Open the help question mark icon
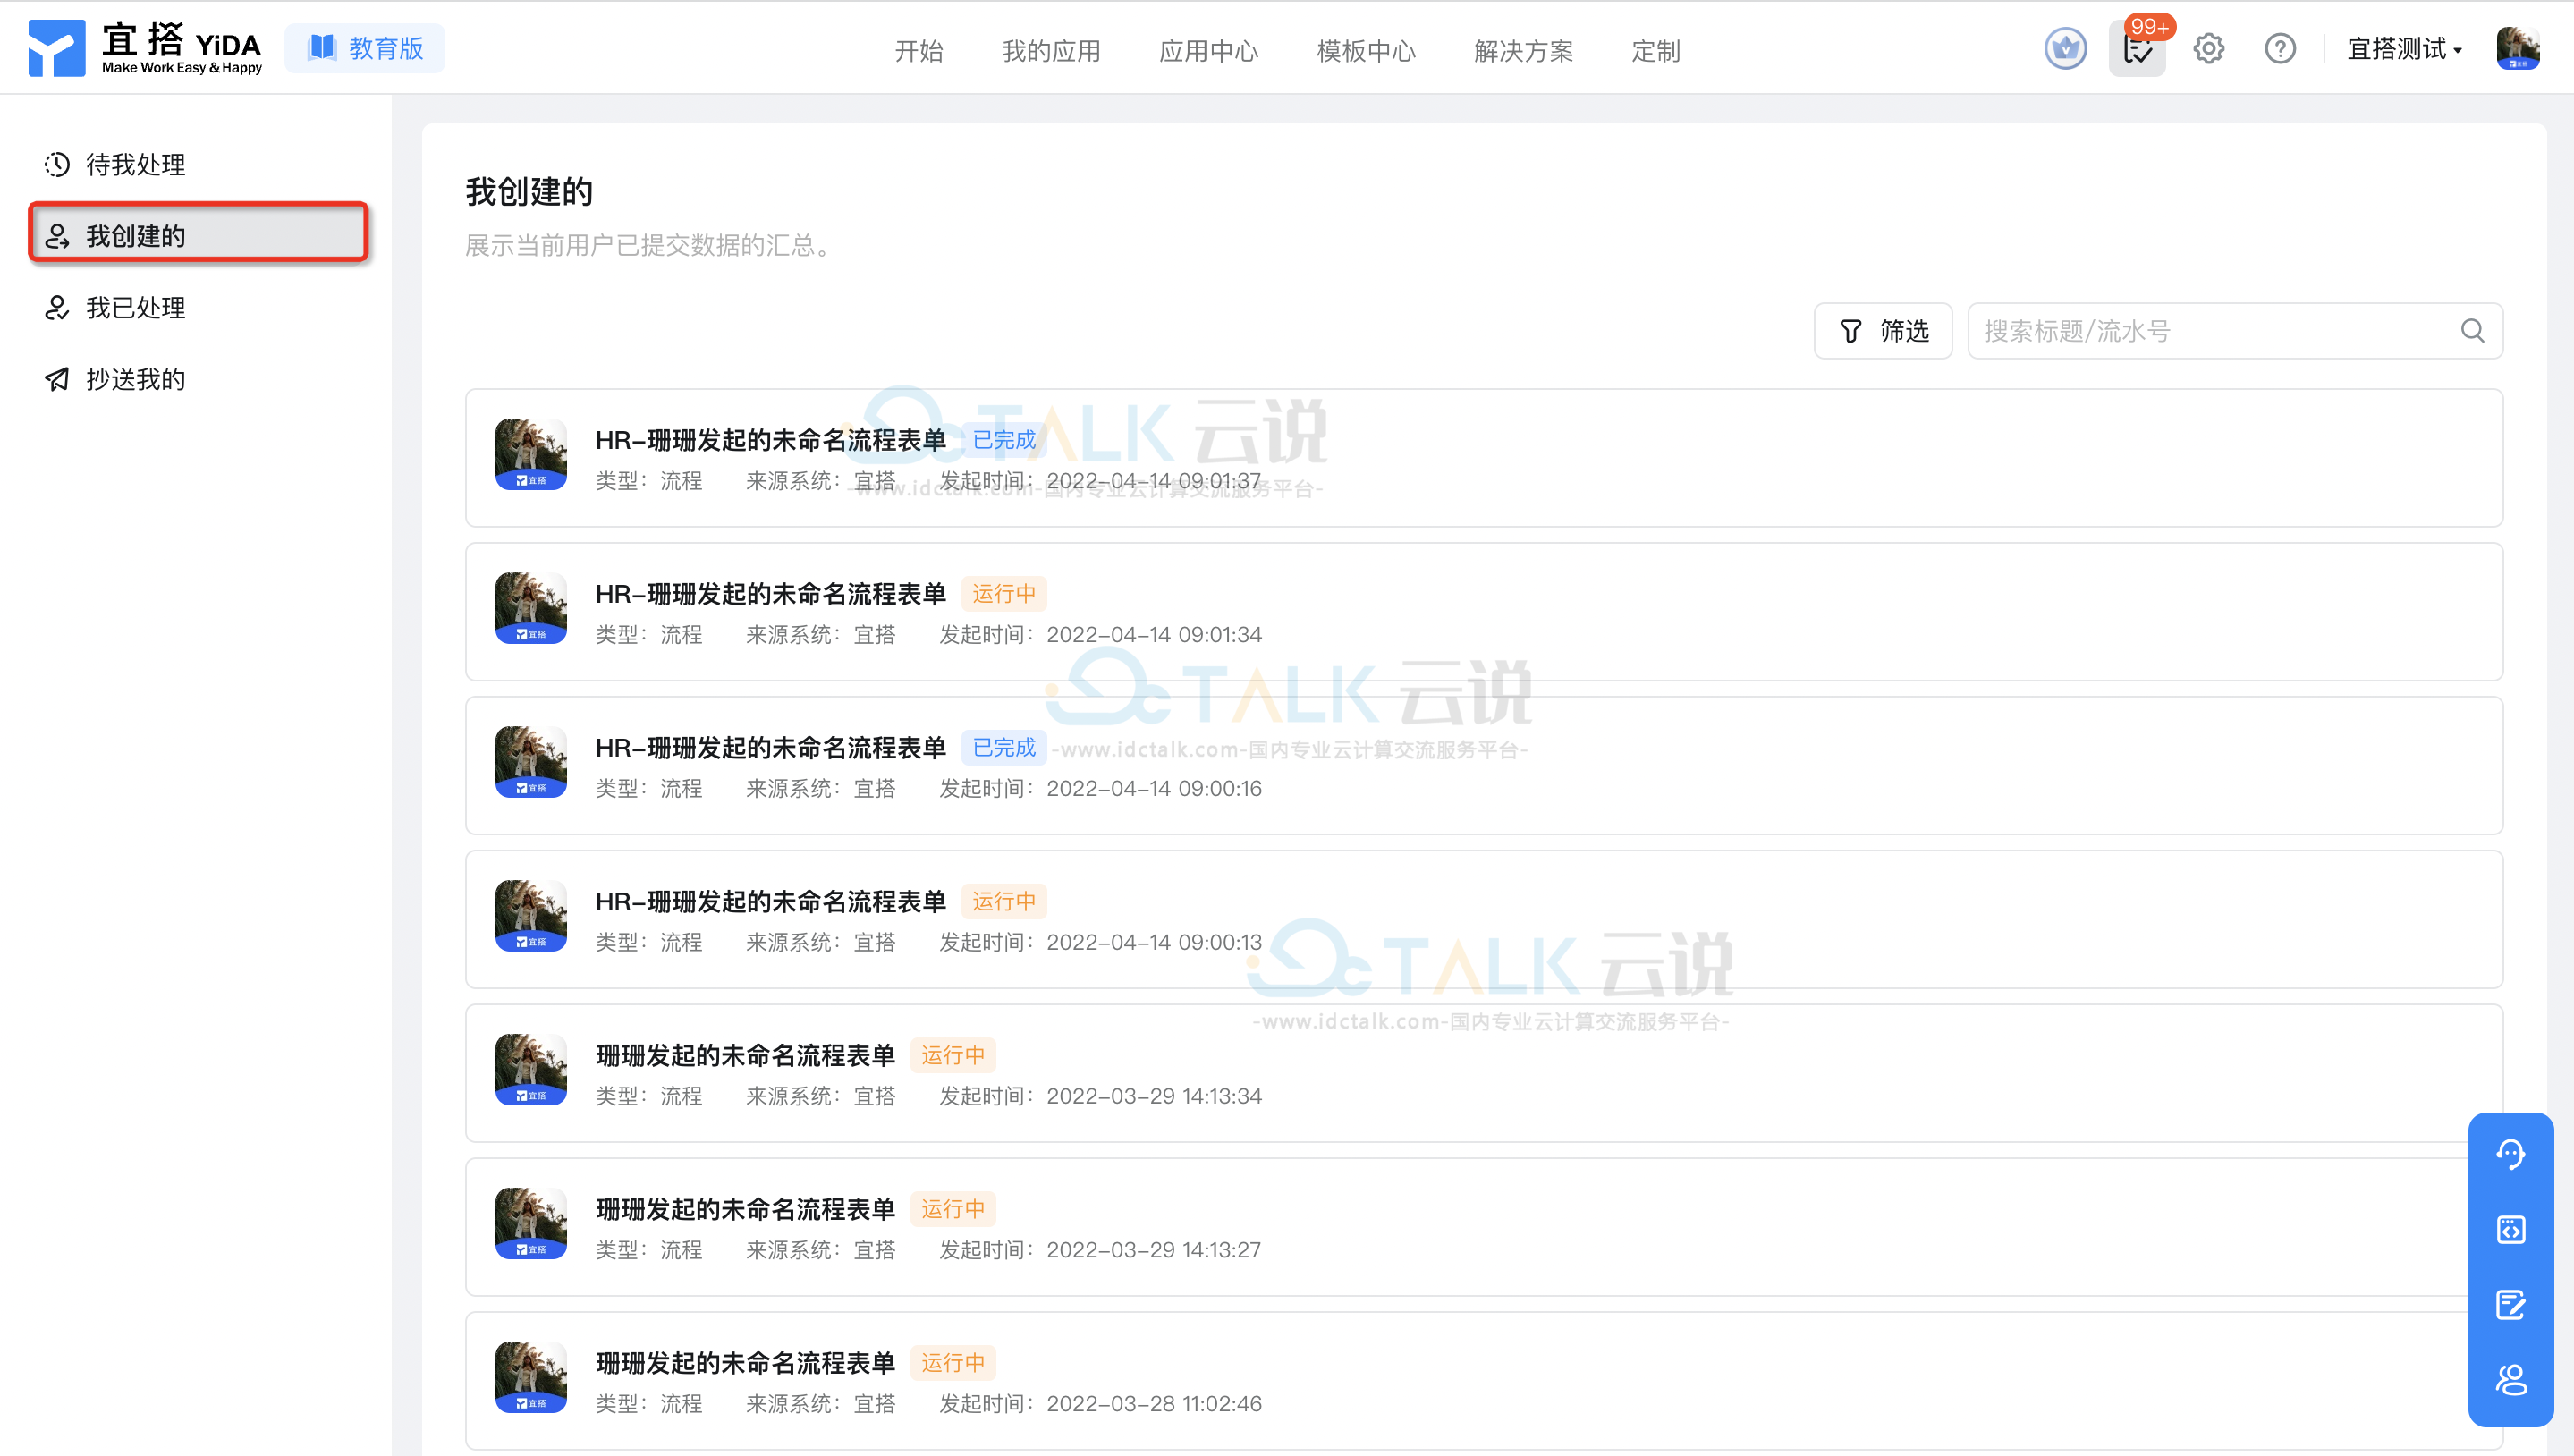2574x1456 pixels. pos(2280,48)
